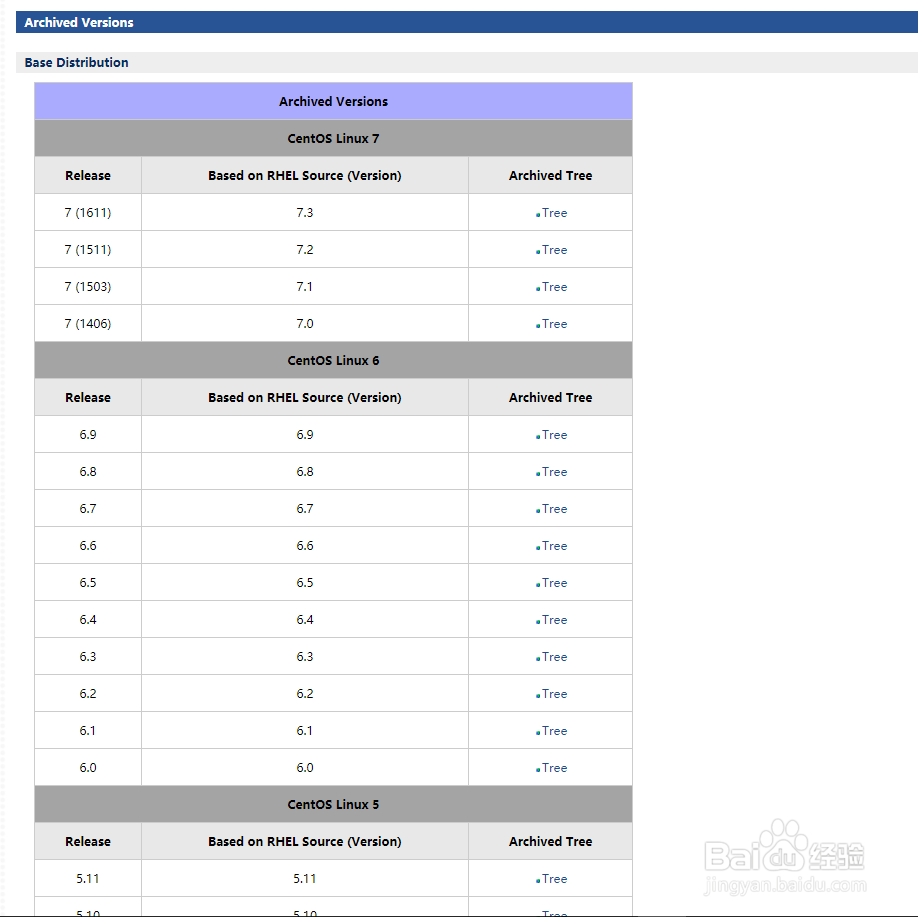Open the Tree link for CentOS 6.0
Image resolution: width=918 pixels, height=917 pixels.
[x=554, y=767]
